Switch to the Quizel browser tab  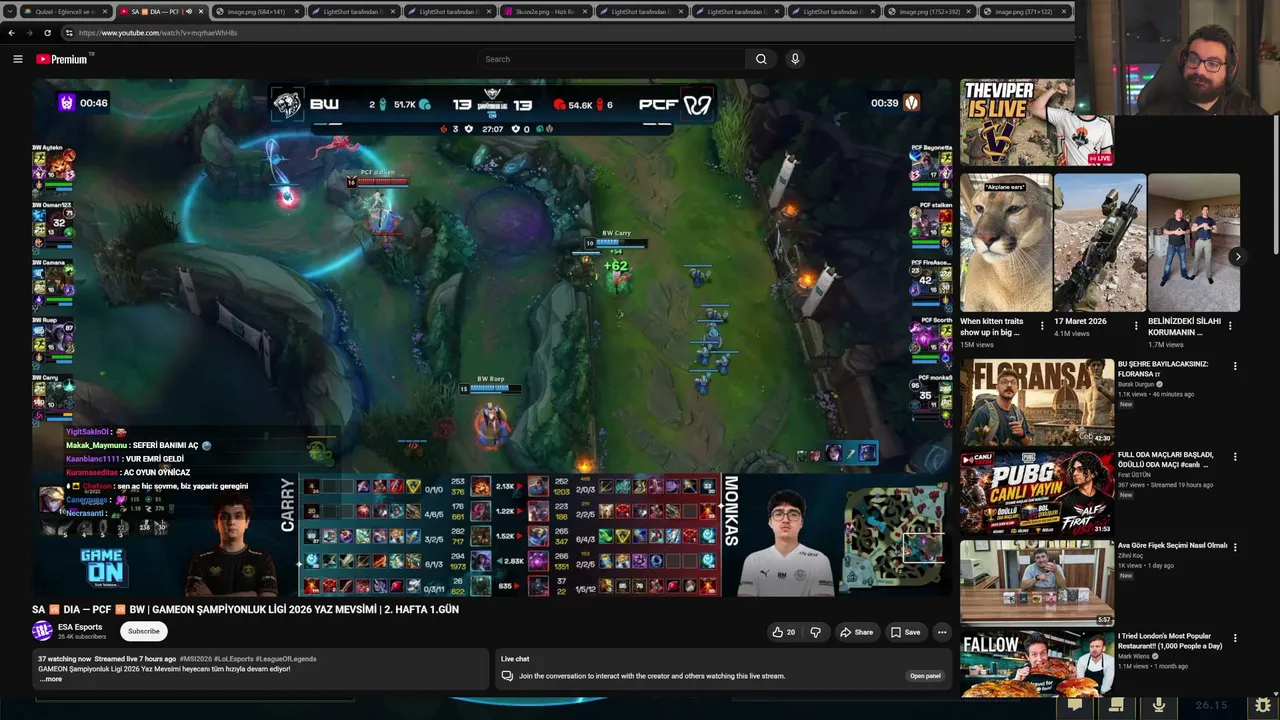tap(66, 12)
